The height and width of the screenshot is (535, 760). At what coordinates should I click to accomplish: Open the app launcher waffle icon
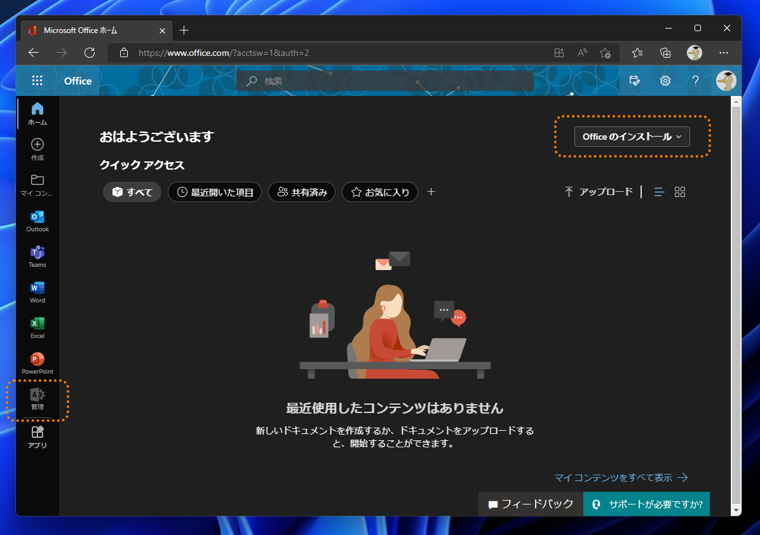(37, 80)
